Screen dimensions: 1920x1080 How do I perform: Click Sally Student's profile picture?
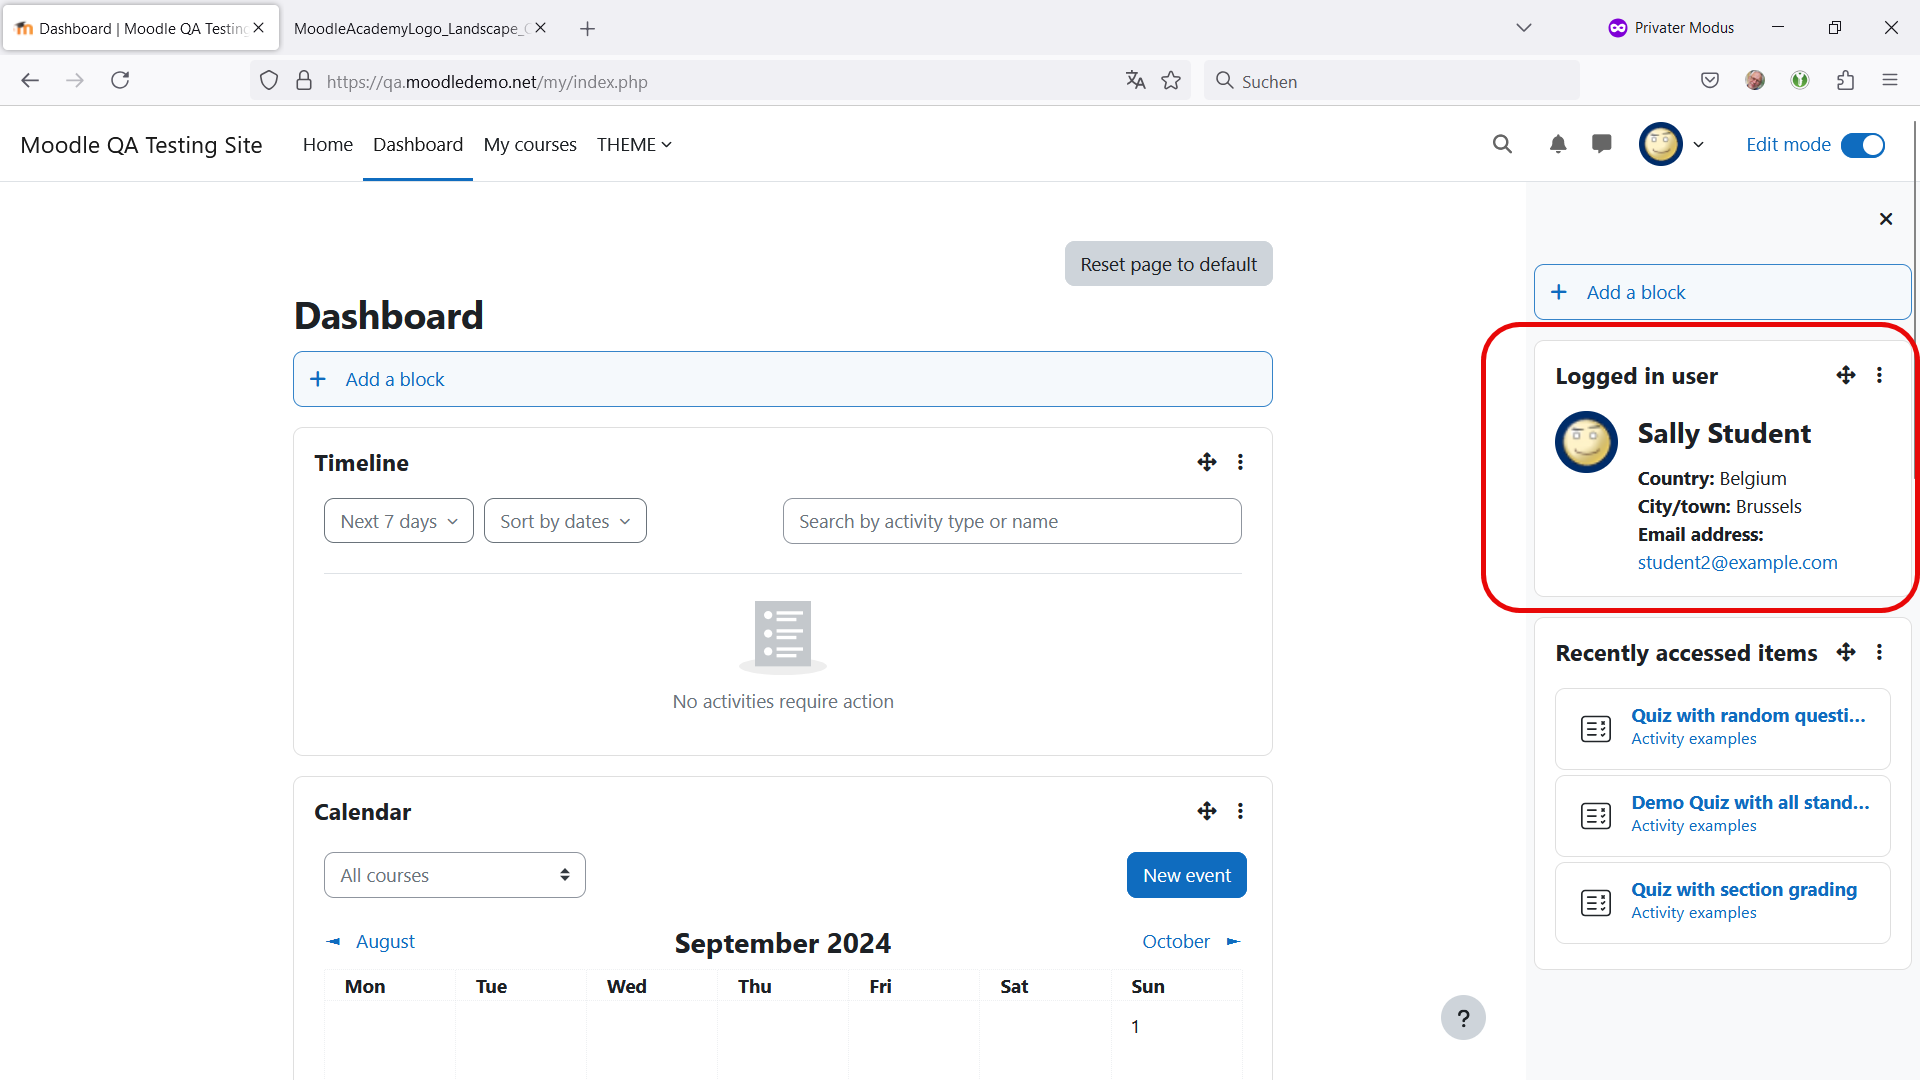click(1586, 442)
